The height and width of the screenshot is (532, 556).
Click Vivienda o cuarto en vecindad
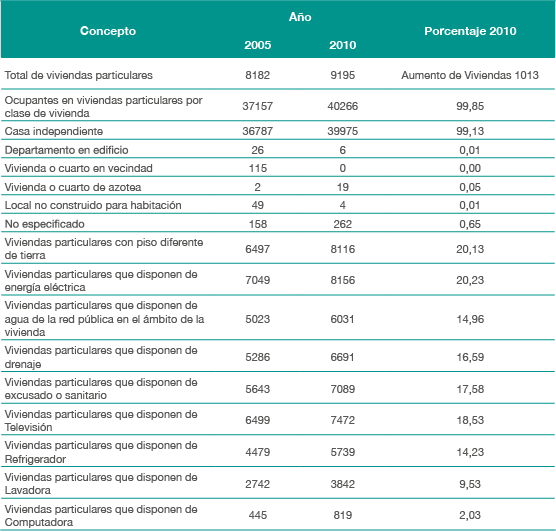(78, 168)
